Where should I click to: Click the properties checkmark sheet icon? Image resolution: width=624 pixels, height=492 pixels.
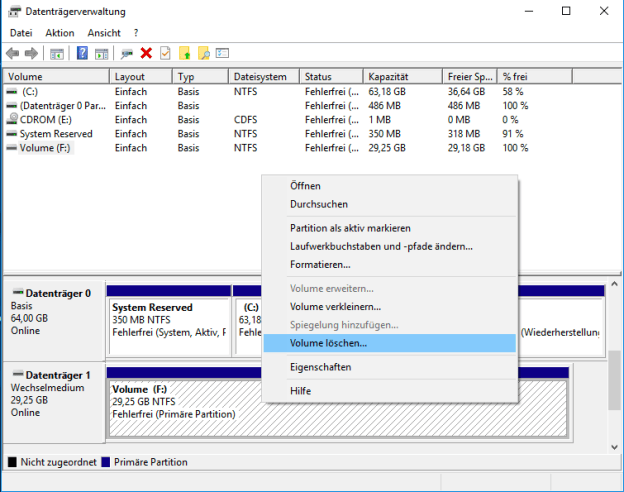click(x=165, y=53)
